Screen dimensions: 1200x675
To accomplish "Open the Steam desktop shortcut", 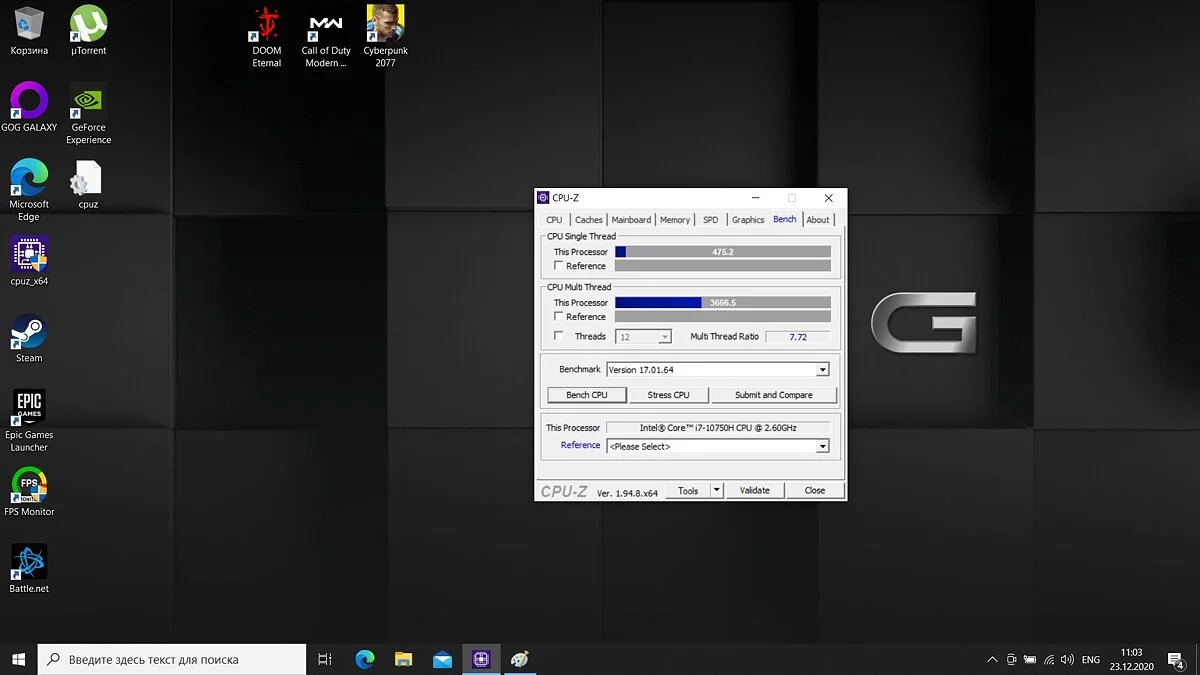I will point(29,333).
